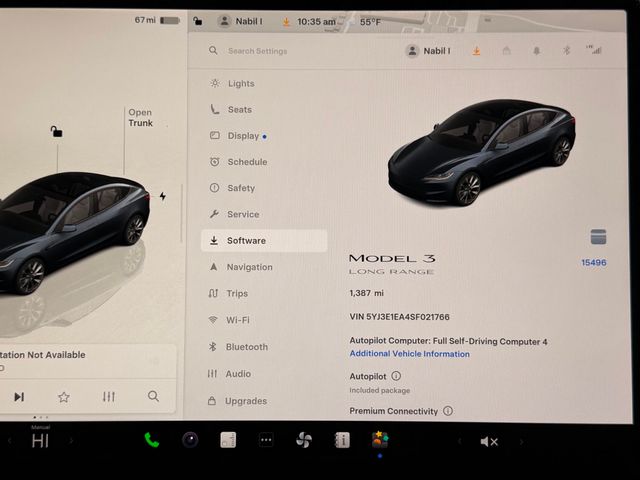Select Display in the settings menu
Image resolution: width=640 pixels, height=480 pixels.
point(243,136)
